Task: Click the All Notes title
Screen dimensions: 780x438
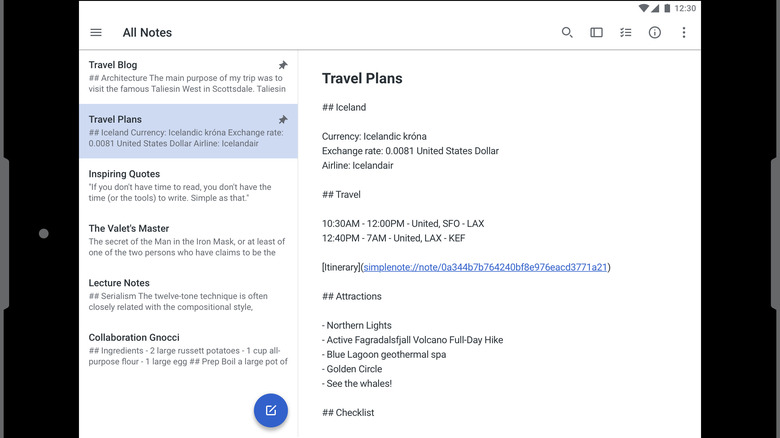Action: [147, 32]
